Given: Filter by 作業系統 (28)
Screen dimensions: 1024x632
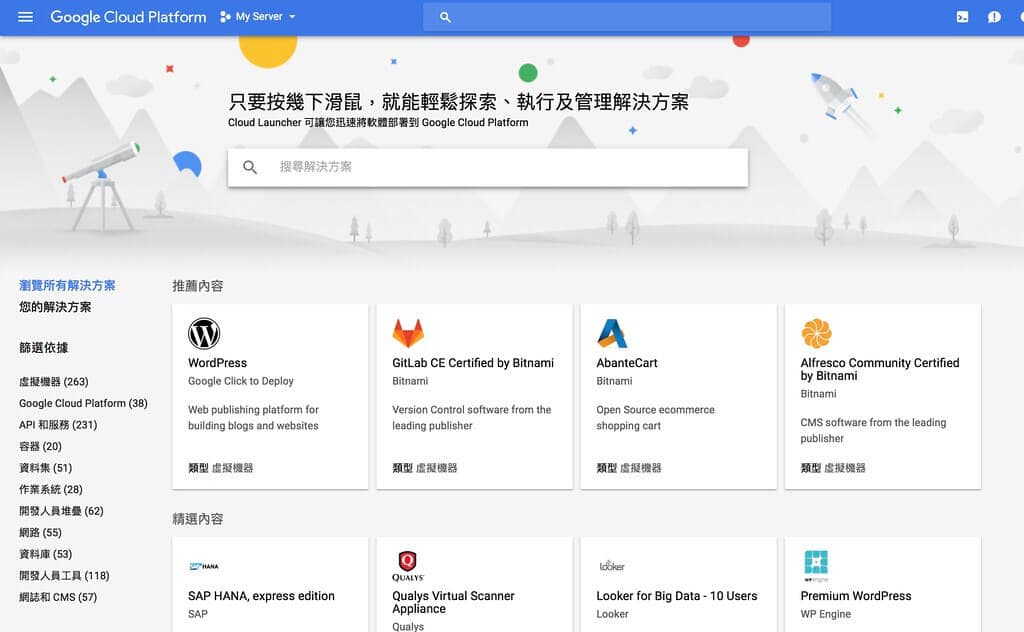Looking at the screenshot, I should pyautogui.click(x=51, y=489).
